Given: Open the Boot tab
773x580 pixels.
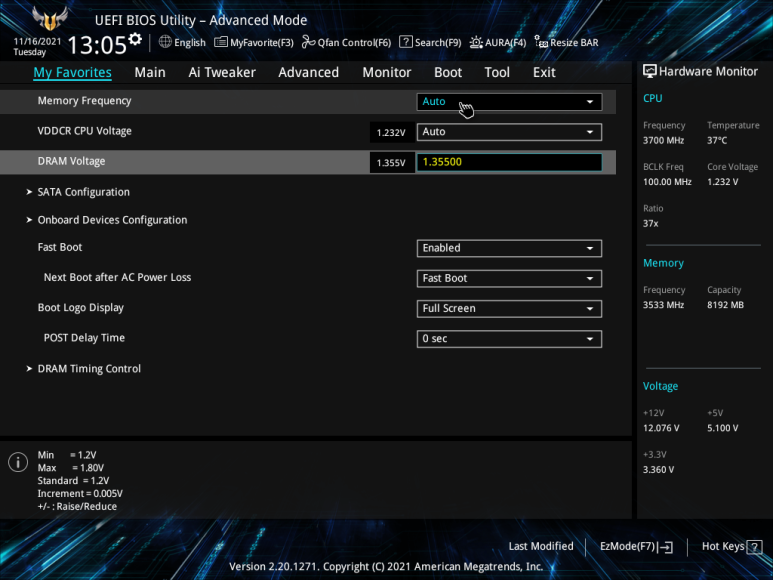Looking at the screenshot, I should click(x=448, y=72).
